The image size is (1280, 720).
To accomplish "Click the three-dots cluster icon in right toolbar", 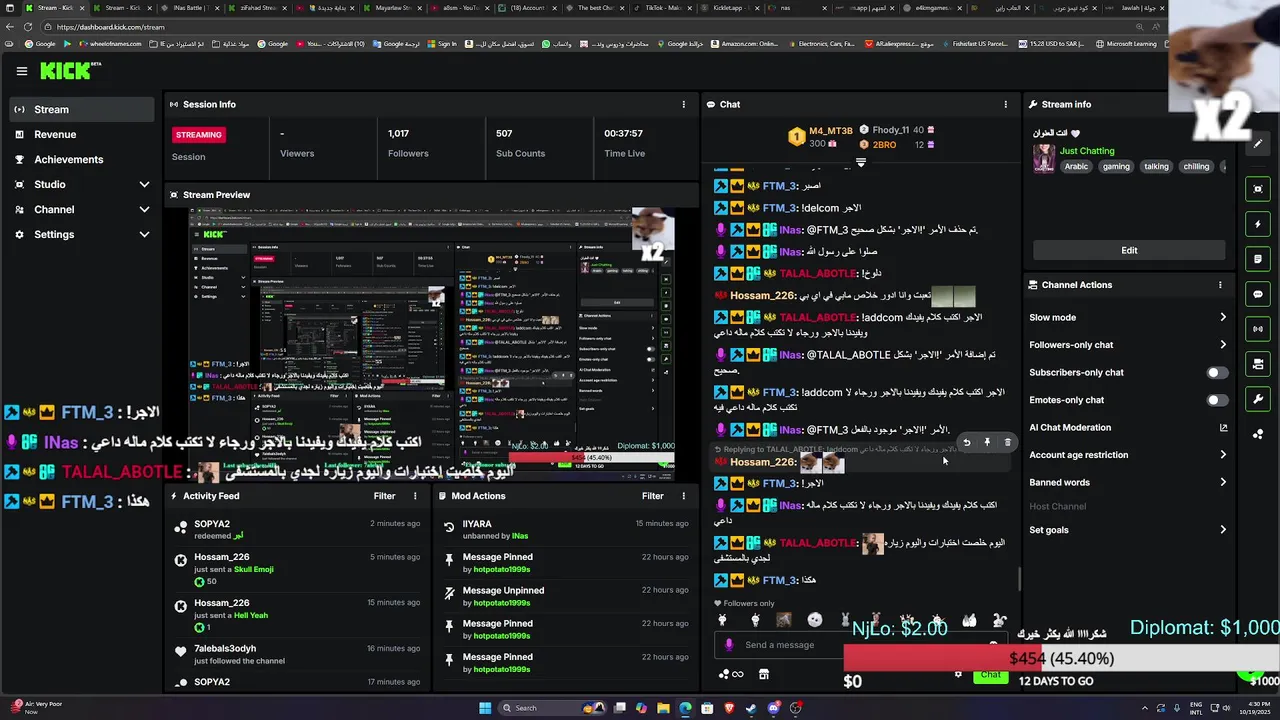I will [1258, 434].
